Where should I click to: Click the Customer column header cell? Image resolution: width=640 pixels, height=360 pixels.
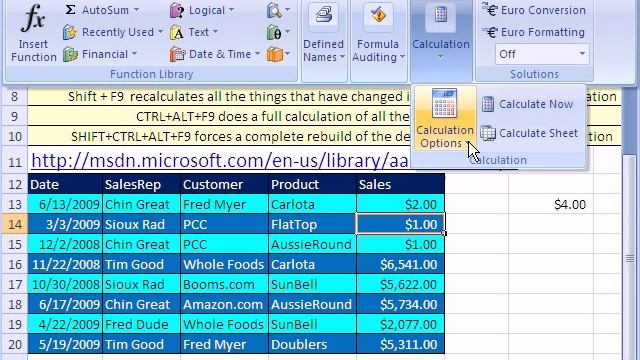(224, 184)
